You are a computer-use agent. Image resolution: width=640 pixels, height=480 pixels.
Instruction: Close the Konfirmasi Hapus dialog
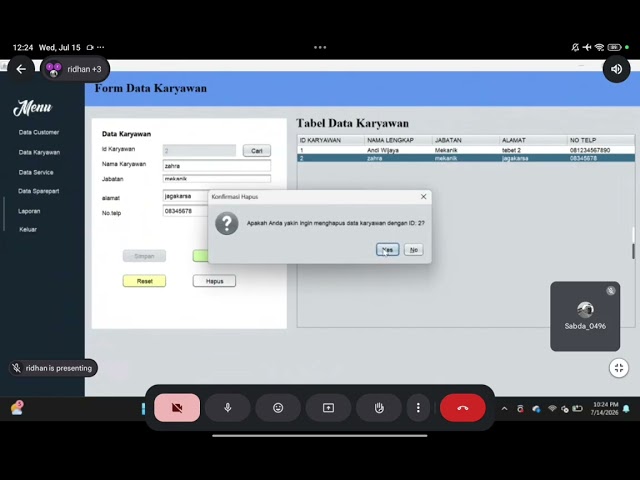click(x=424, y=197)
